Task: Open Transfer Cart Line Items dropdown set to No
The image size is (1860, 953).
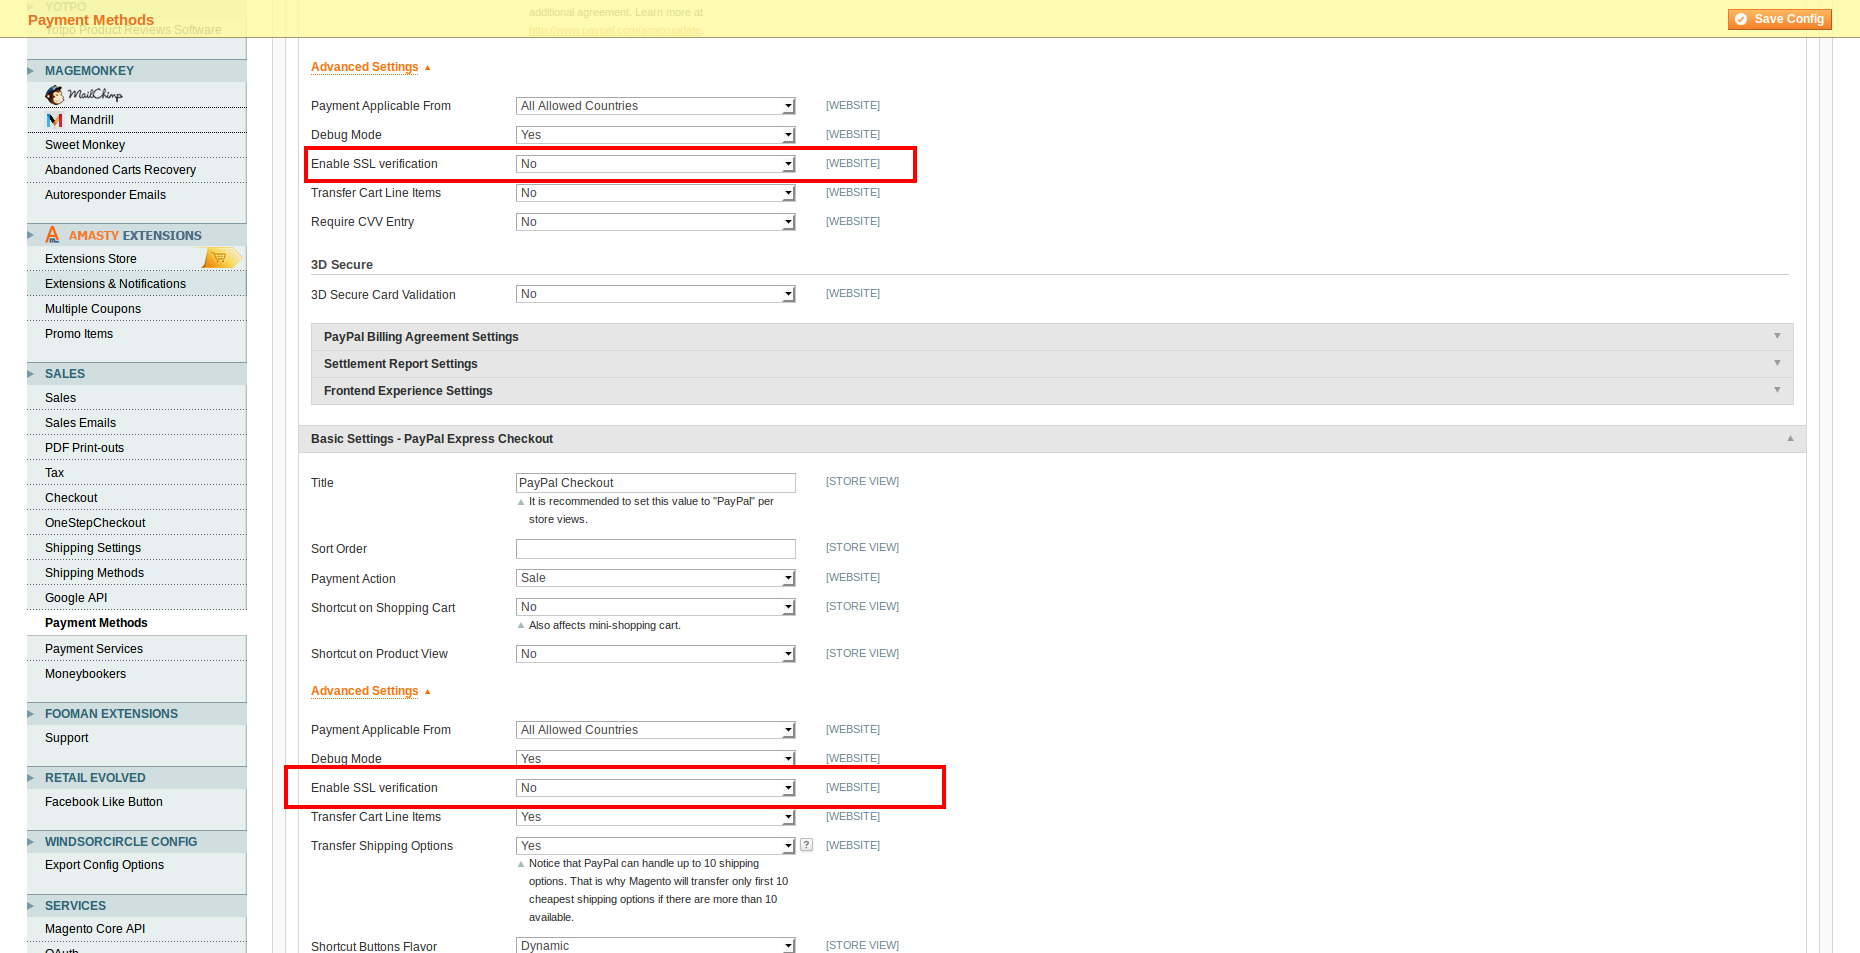Action: click(656, 193)
